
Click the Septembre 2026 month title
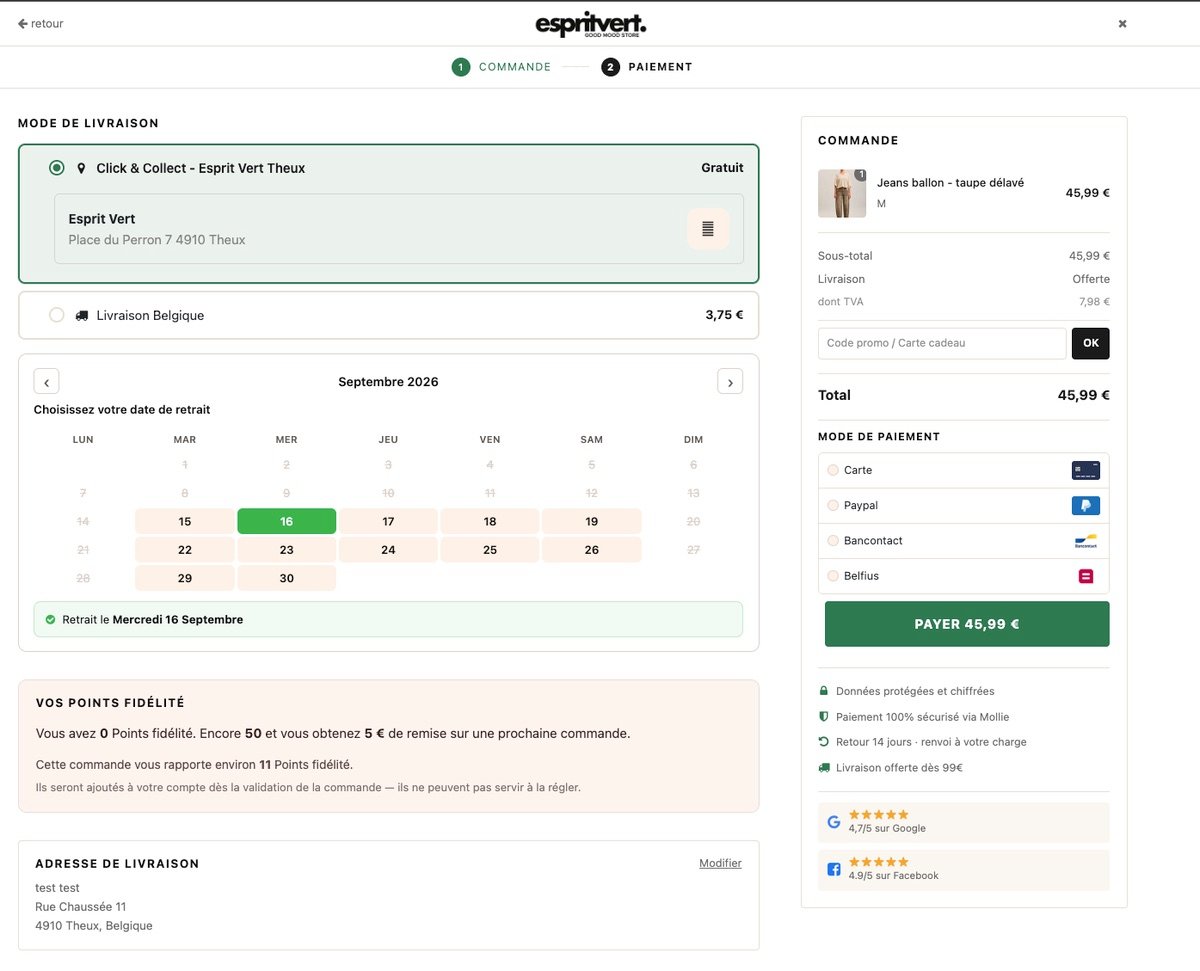click(388, 382)
